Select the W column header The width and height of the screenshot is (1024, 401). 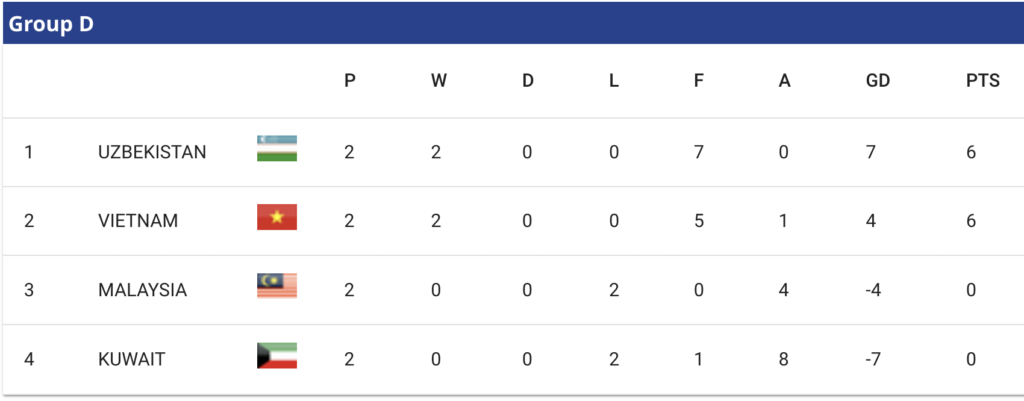438,81
